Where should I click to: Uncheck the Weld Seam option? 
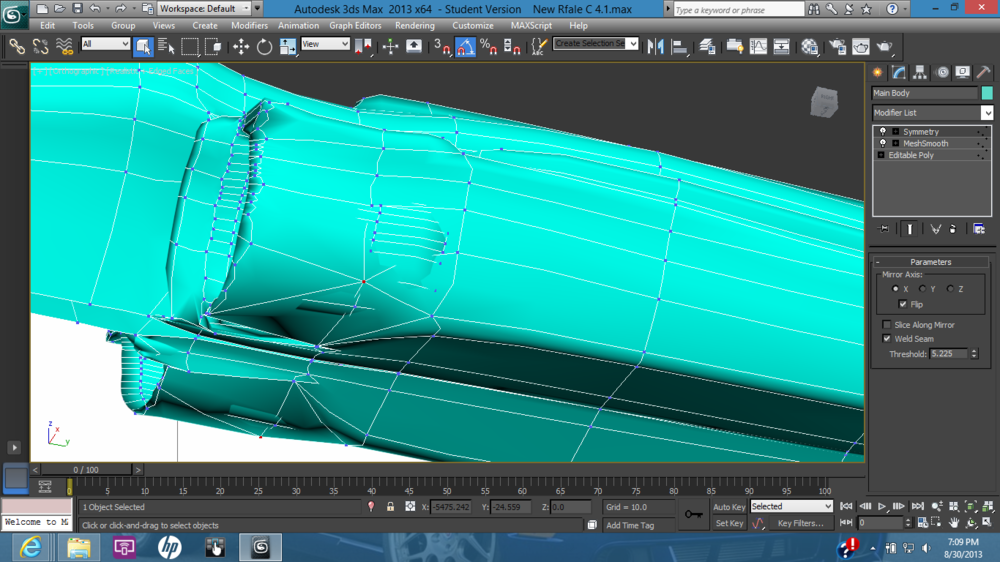887,339
